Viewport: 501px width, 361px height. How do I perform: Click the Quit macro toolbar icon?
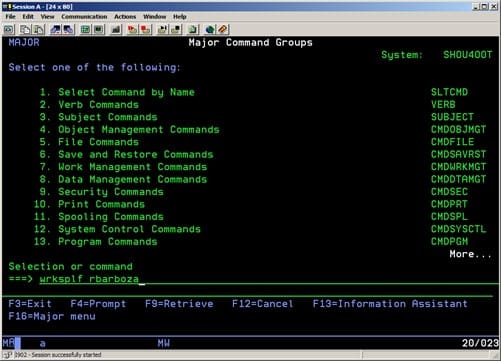coord(176,30)
